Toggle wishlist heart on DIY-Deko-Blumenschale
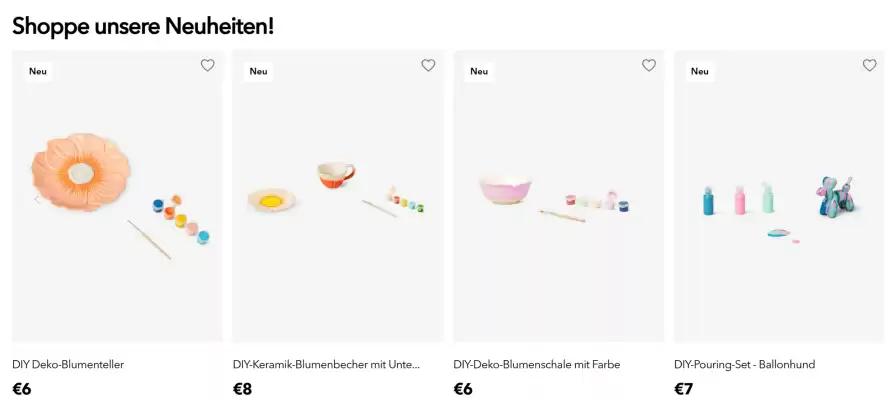Viewport: 890px width, 400px height. [x=649, y=65]
